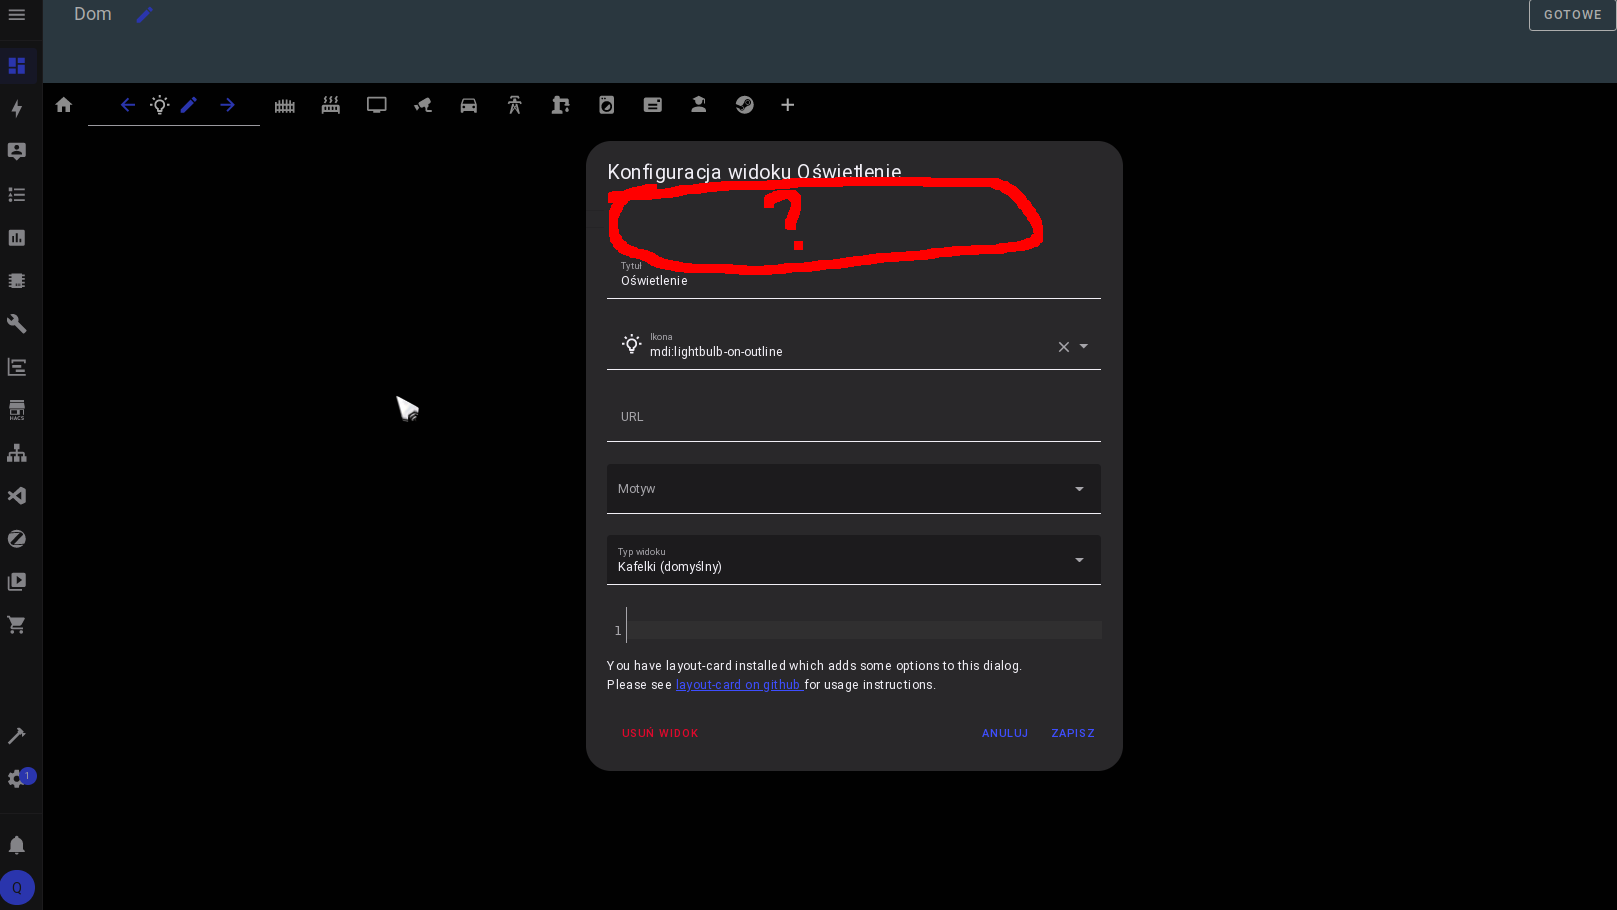Image resolution: width=1617 pixels, height=910 pixels.
Task: Select the Steam view tab icon
Action: pyautogui.click(x=745, y=104)
